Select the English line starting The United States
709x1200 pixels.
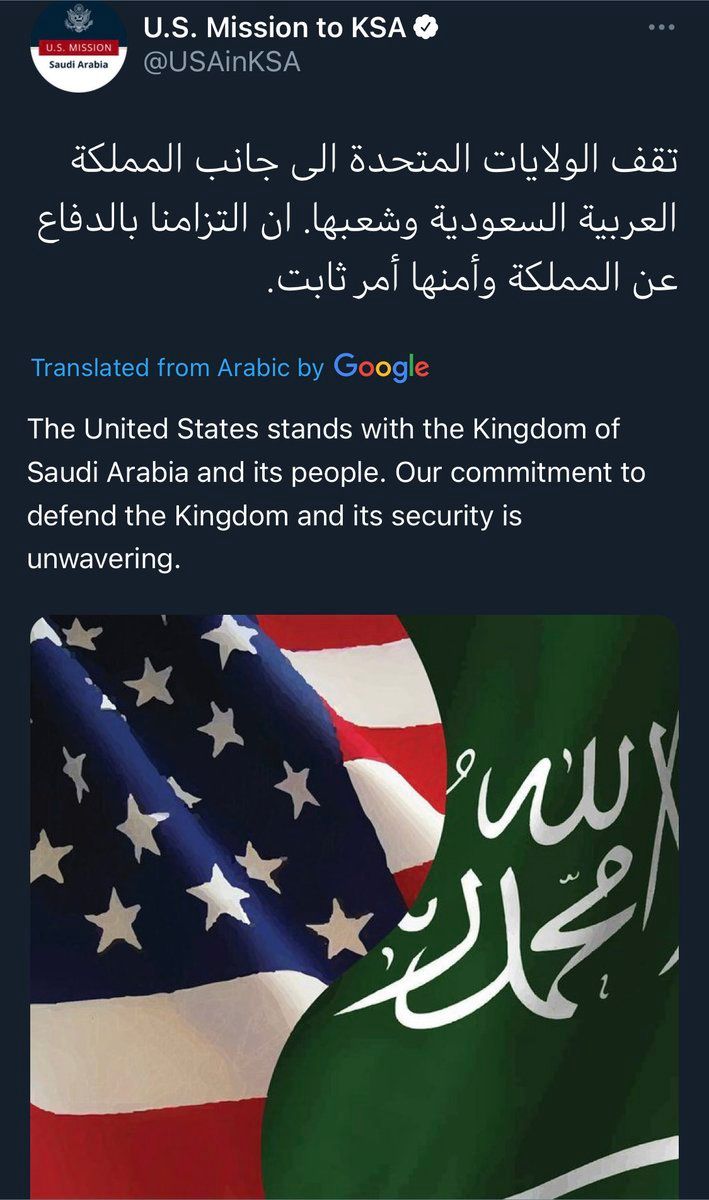coord(325,428)
